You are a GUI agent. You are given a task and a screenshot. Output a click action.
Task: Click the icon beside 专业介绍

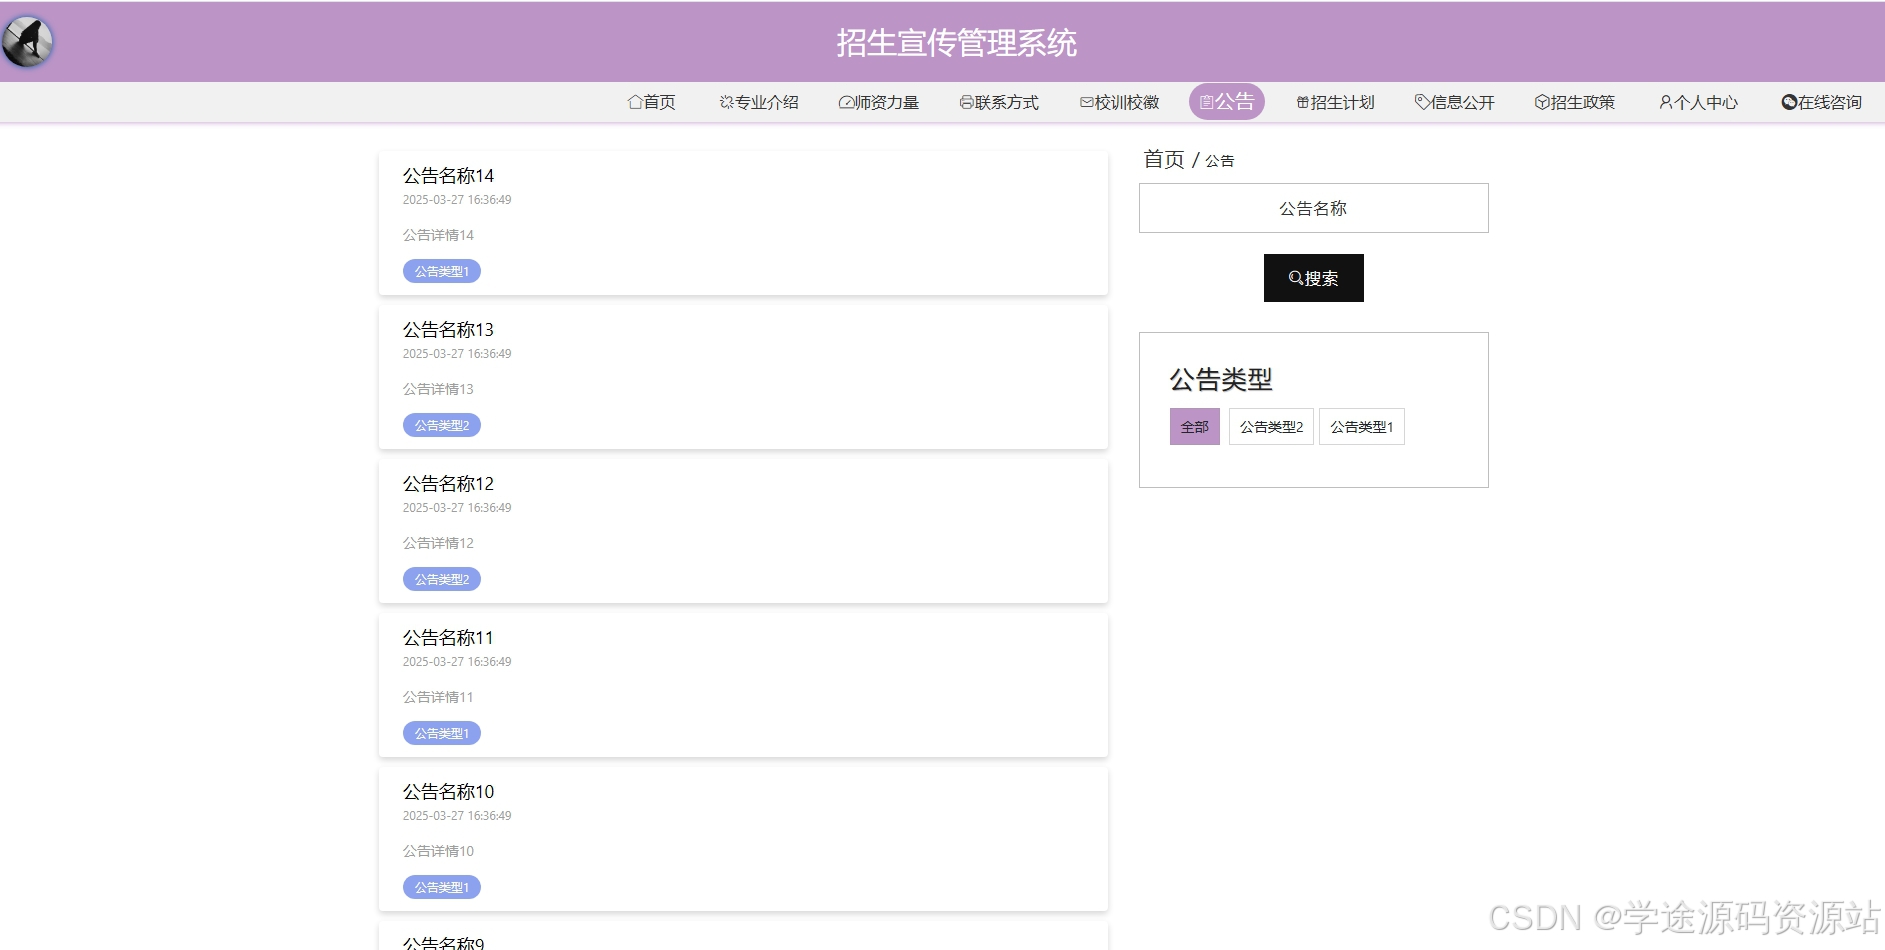tap(727, 102)
